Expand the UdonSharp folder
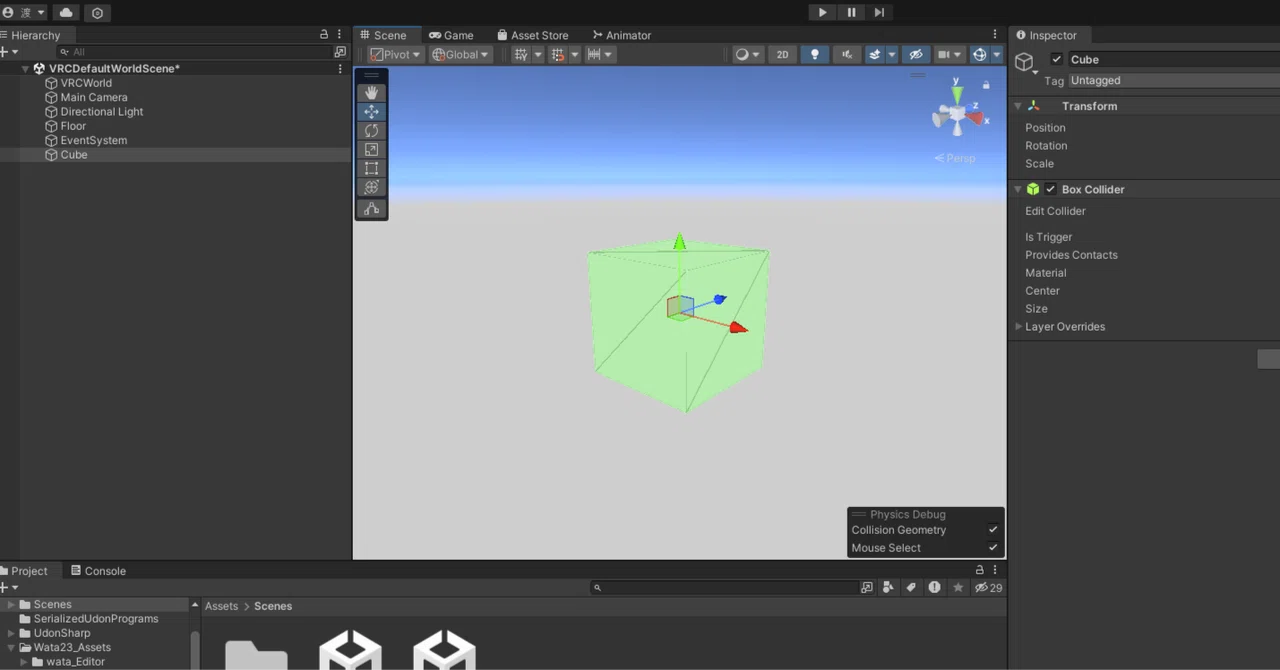This screenshot has height=670, width=1280. pyautogui.click(x=11, y=633)
